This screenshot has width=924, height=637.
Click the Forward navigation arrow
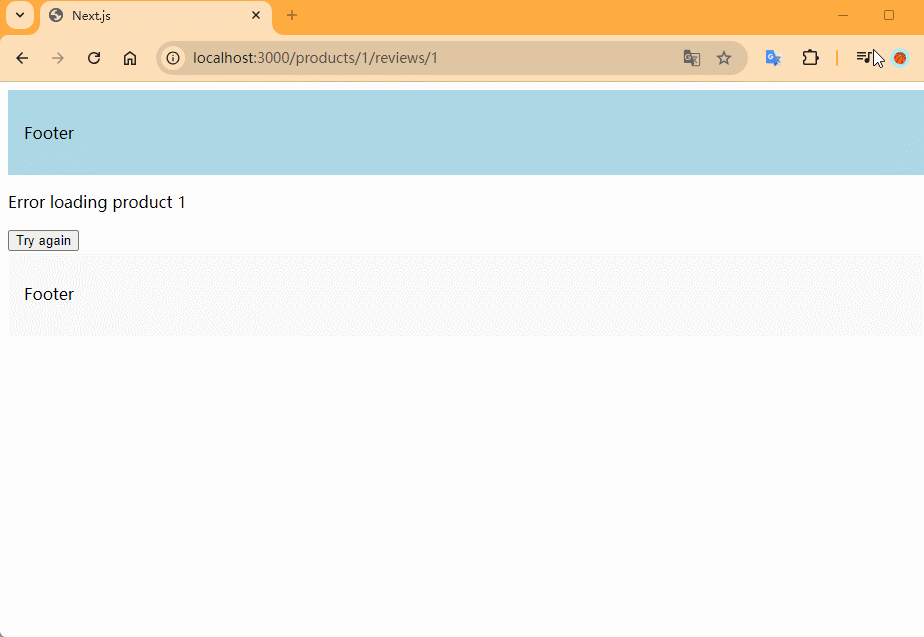pos(58,58)
